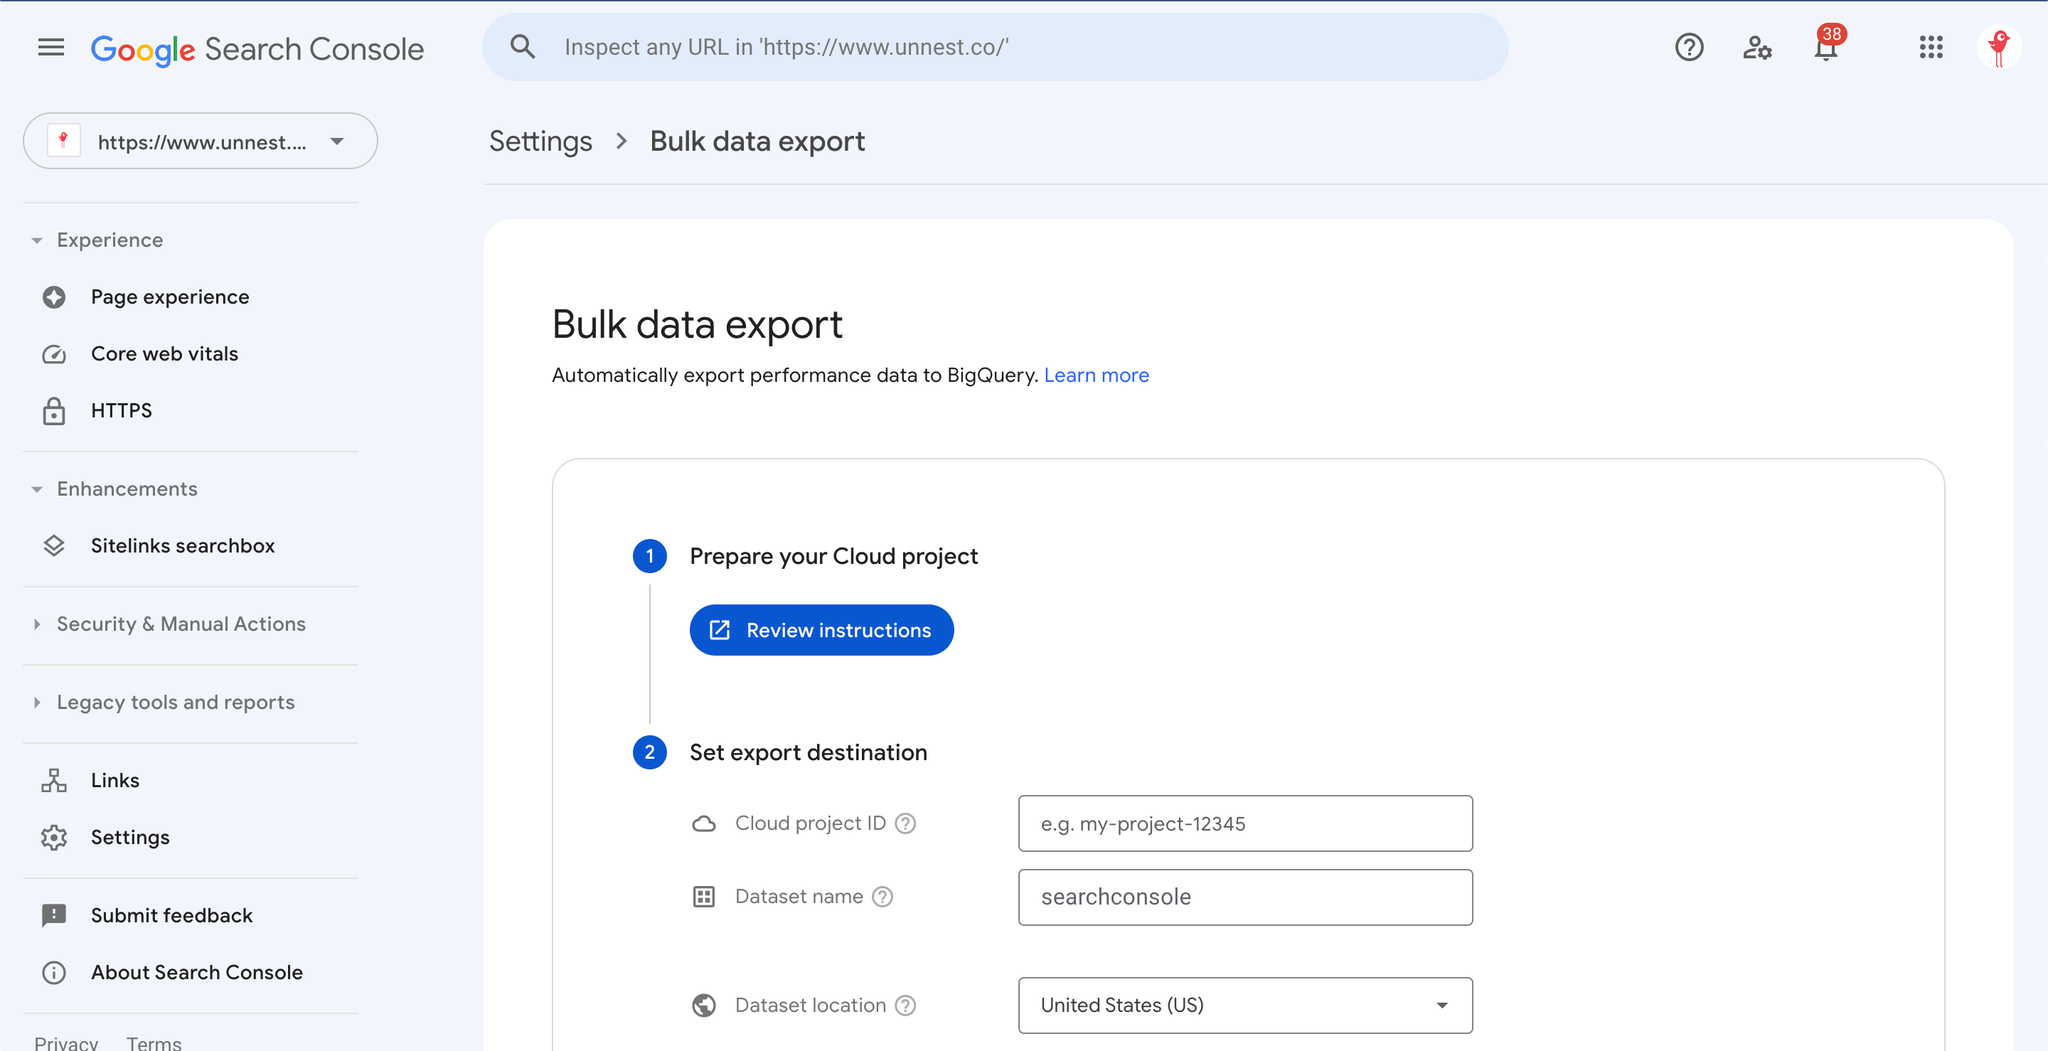The image size is (2048, 1051).
Task: Show help for Dataset location
Action: pos(905,1005)
